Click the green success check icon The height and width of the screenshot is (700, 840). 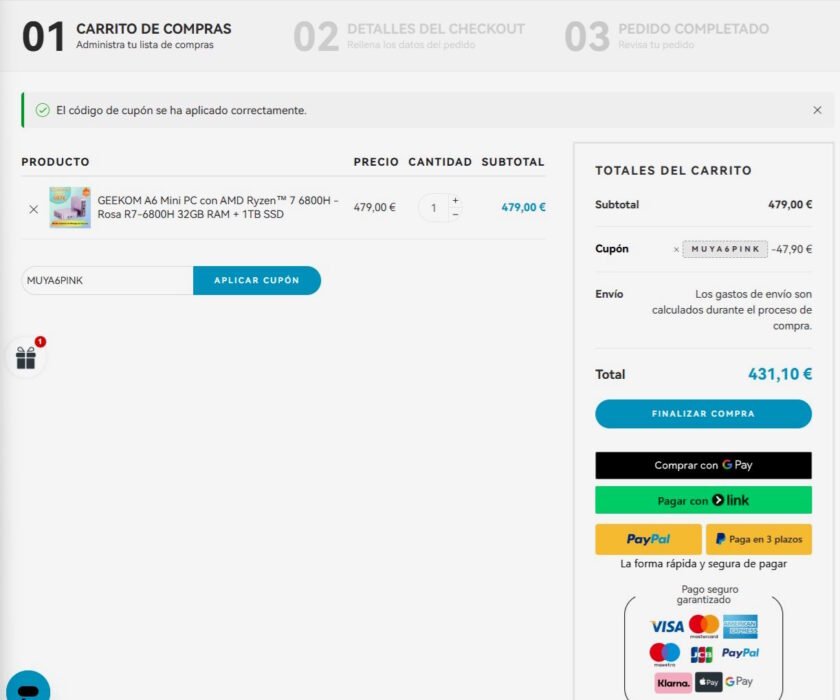click(42, 110)
